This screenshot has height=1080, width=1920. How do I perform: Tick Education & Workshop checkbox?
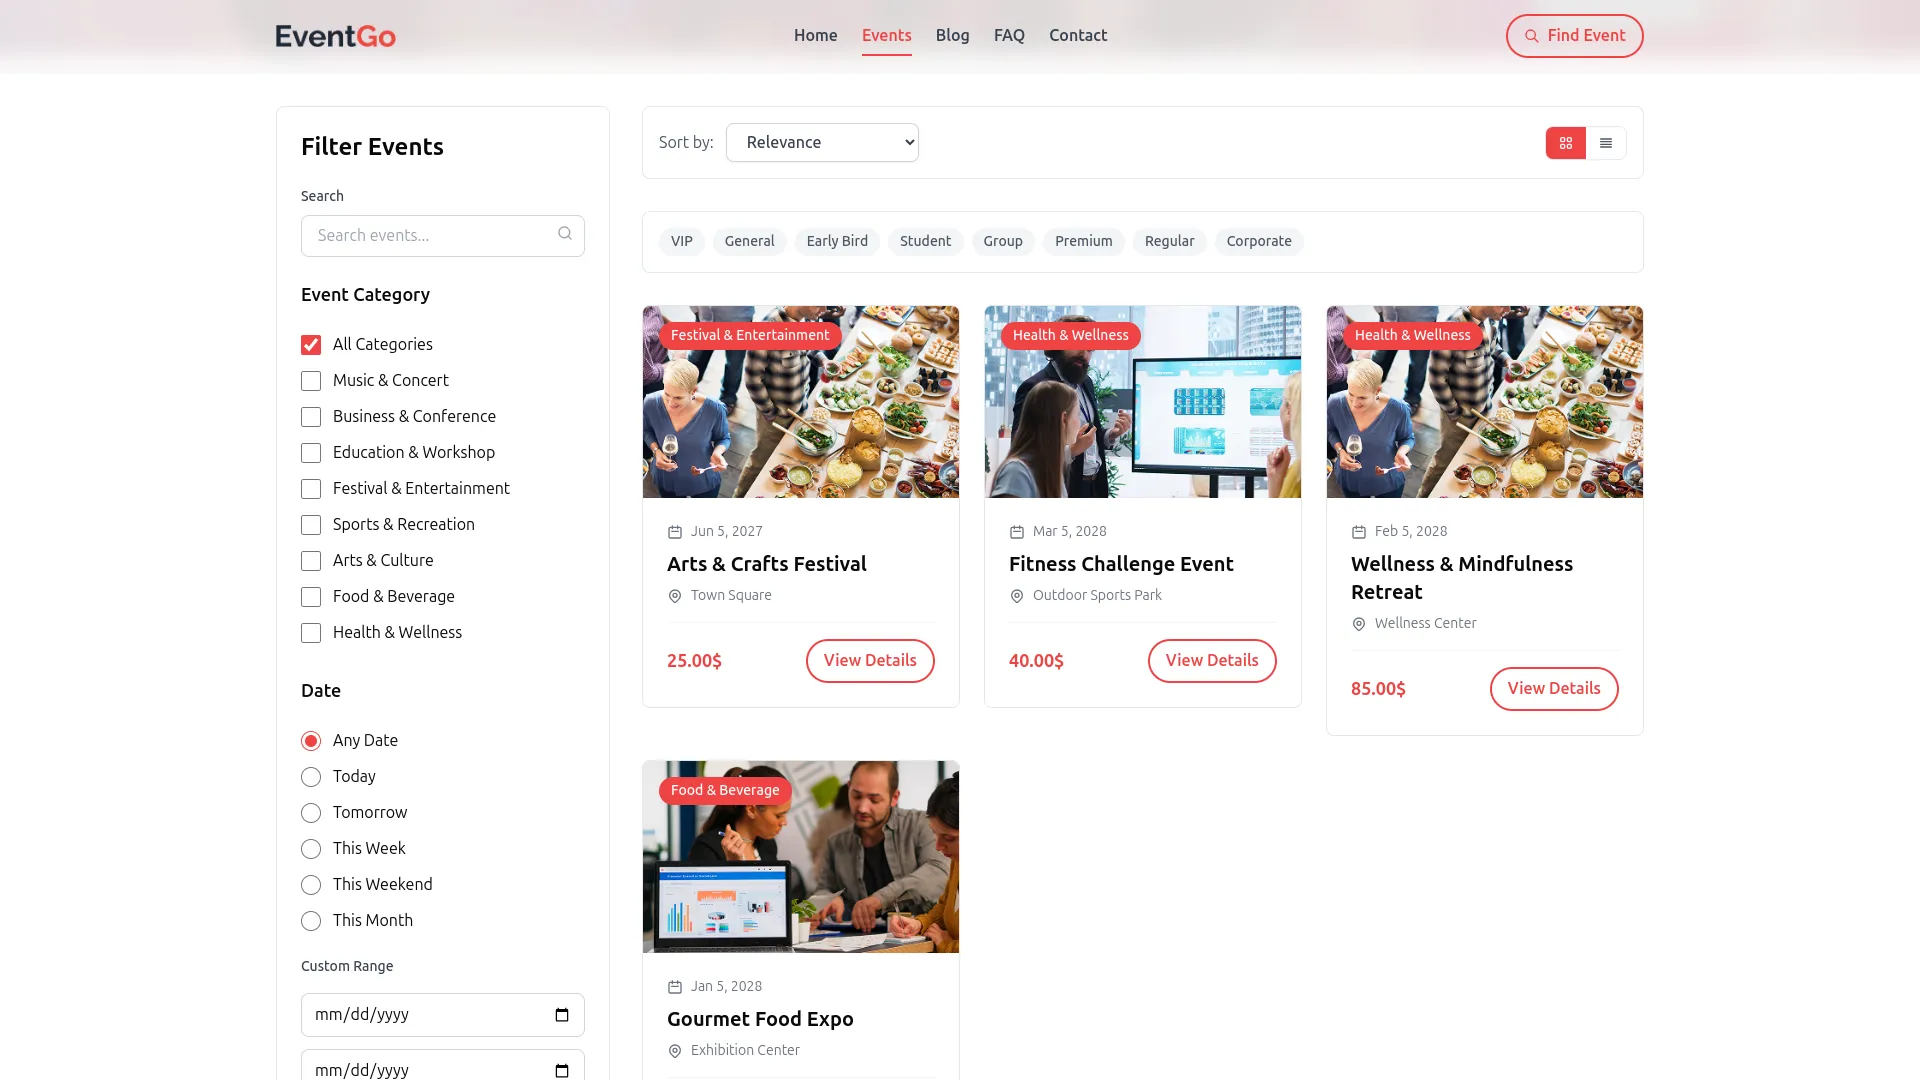pyautogui.click(x=311, y=453)
